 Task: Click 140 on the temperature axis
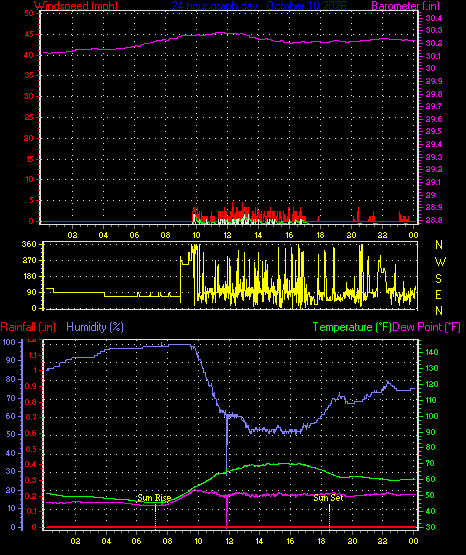[432, 352]
